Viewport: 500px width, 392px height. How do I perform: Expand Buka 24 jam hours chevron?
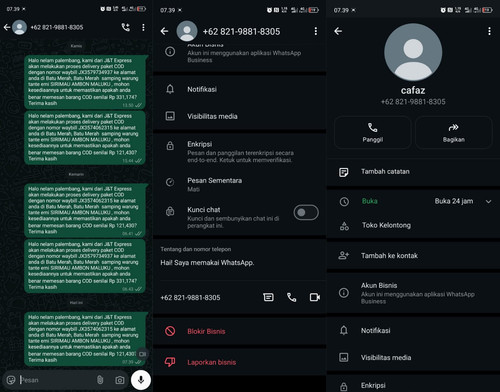[488, 201]
